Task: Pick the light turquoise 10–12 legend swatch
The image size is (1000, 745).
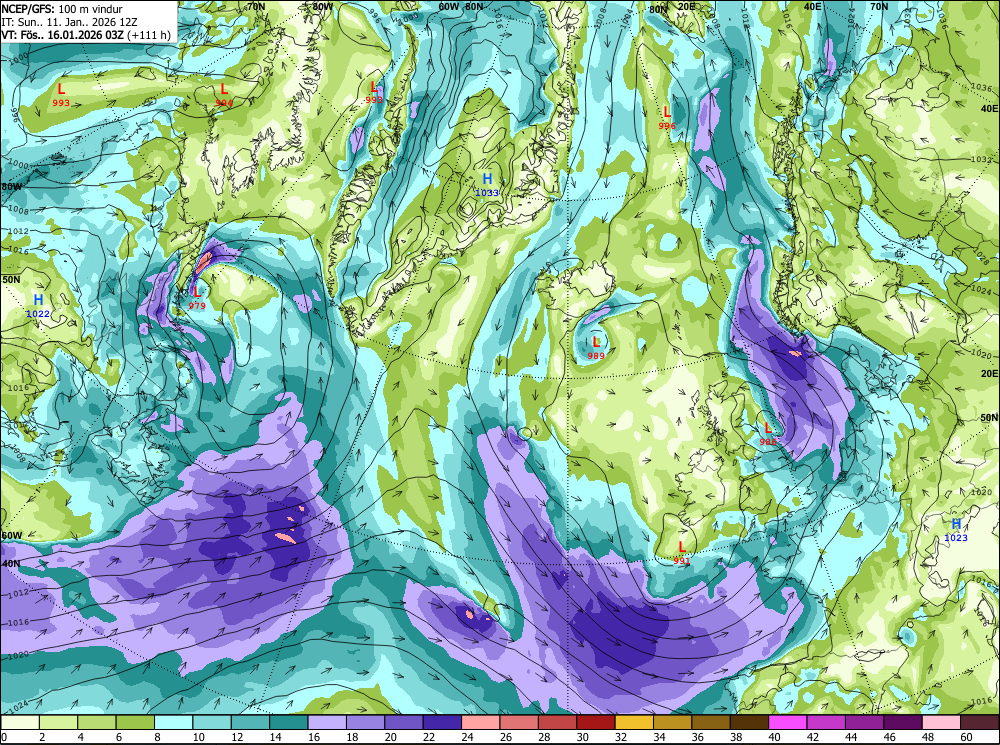Action: (212, 722)
